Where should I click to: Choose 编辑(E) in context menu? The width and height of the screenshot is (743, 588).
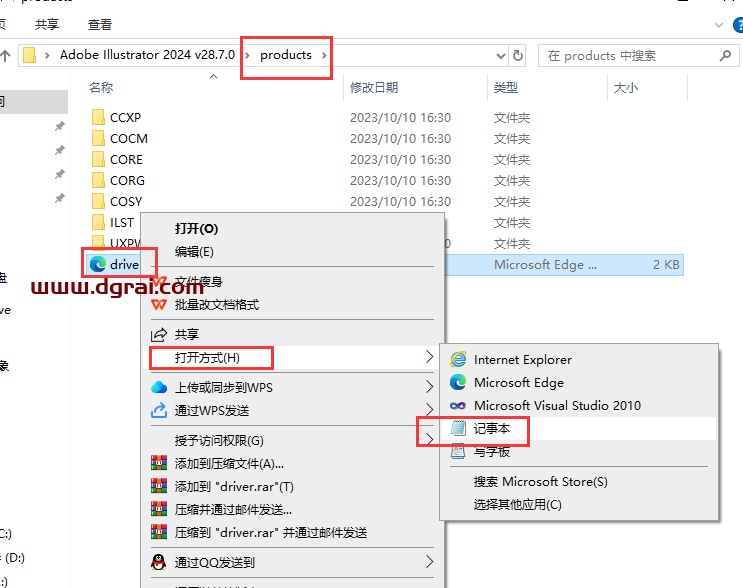pos(194,251)
